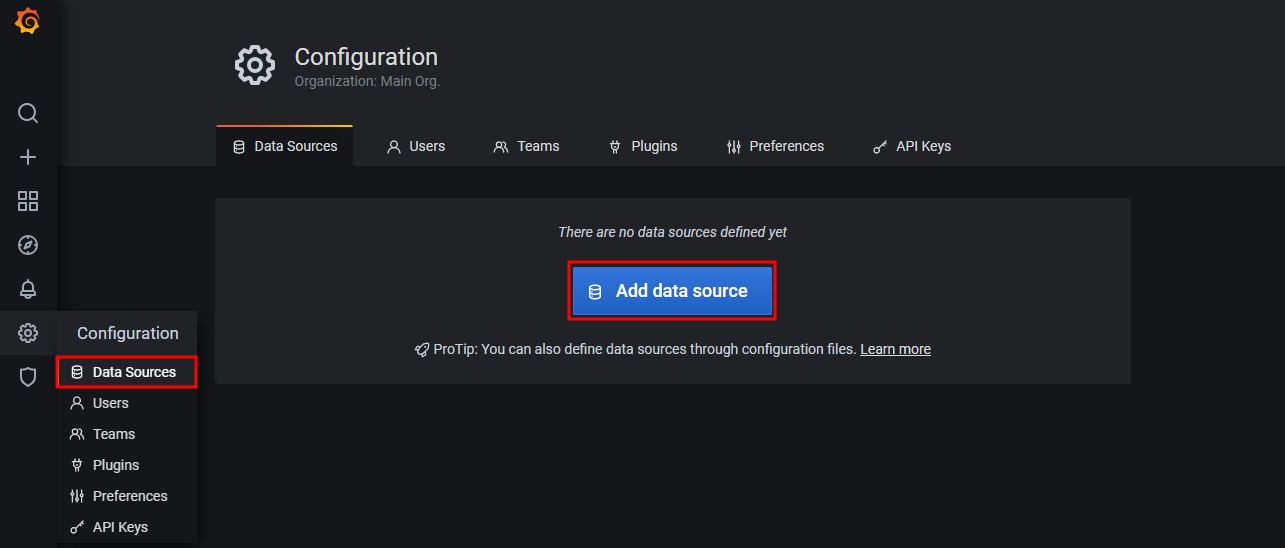
Task: Click the 'Organization: Main Org.' subtitle
Action: 367,82
